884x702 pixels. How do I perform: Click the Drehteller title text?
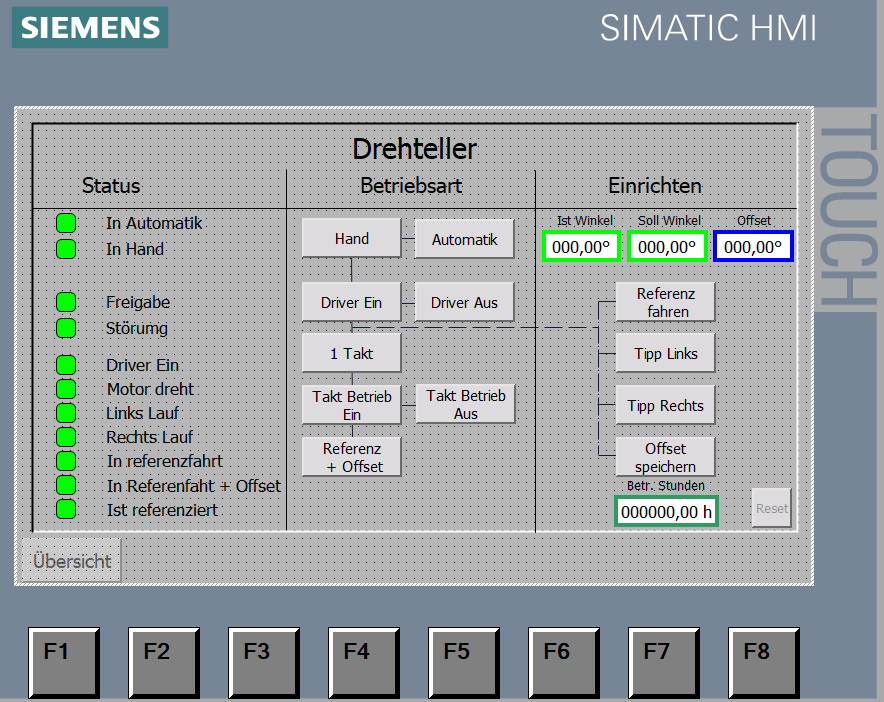pyautogui.click(x=414, y=149)
